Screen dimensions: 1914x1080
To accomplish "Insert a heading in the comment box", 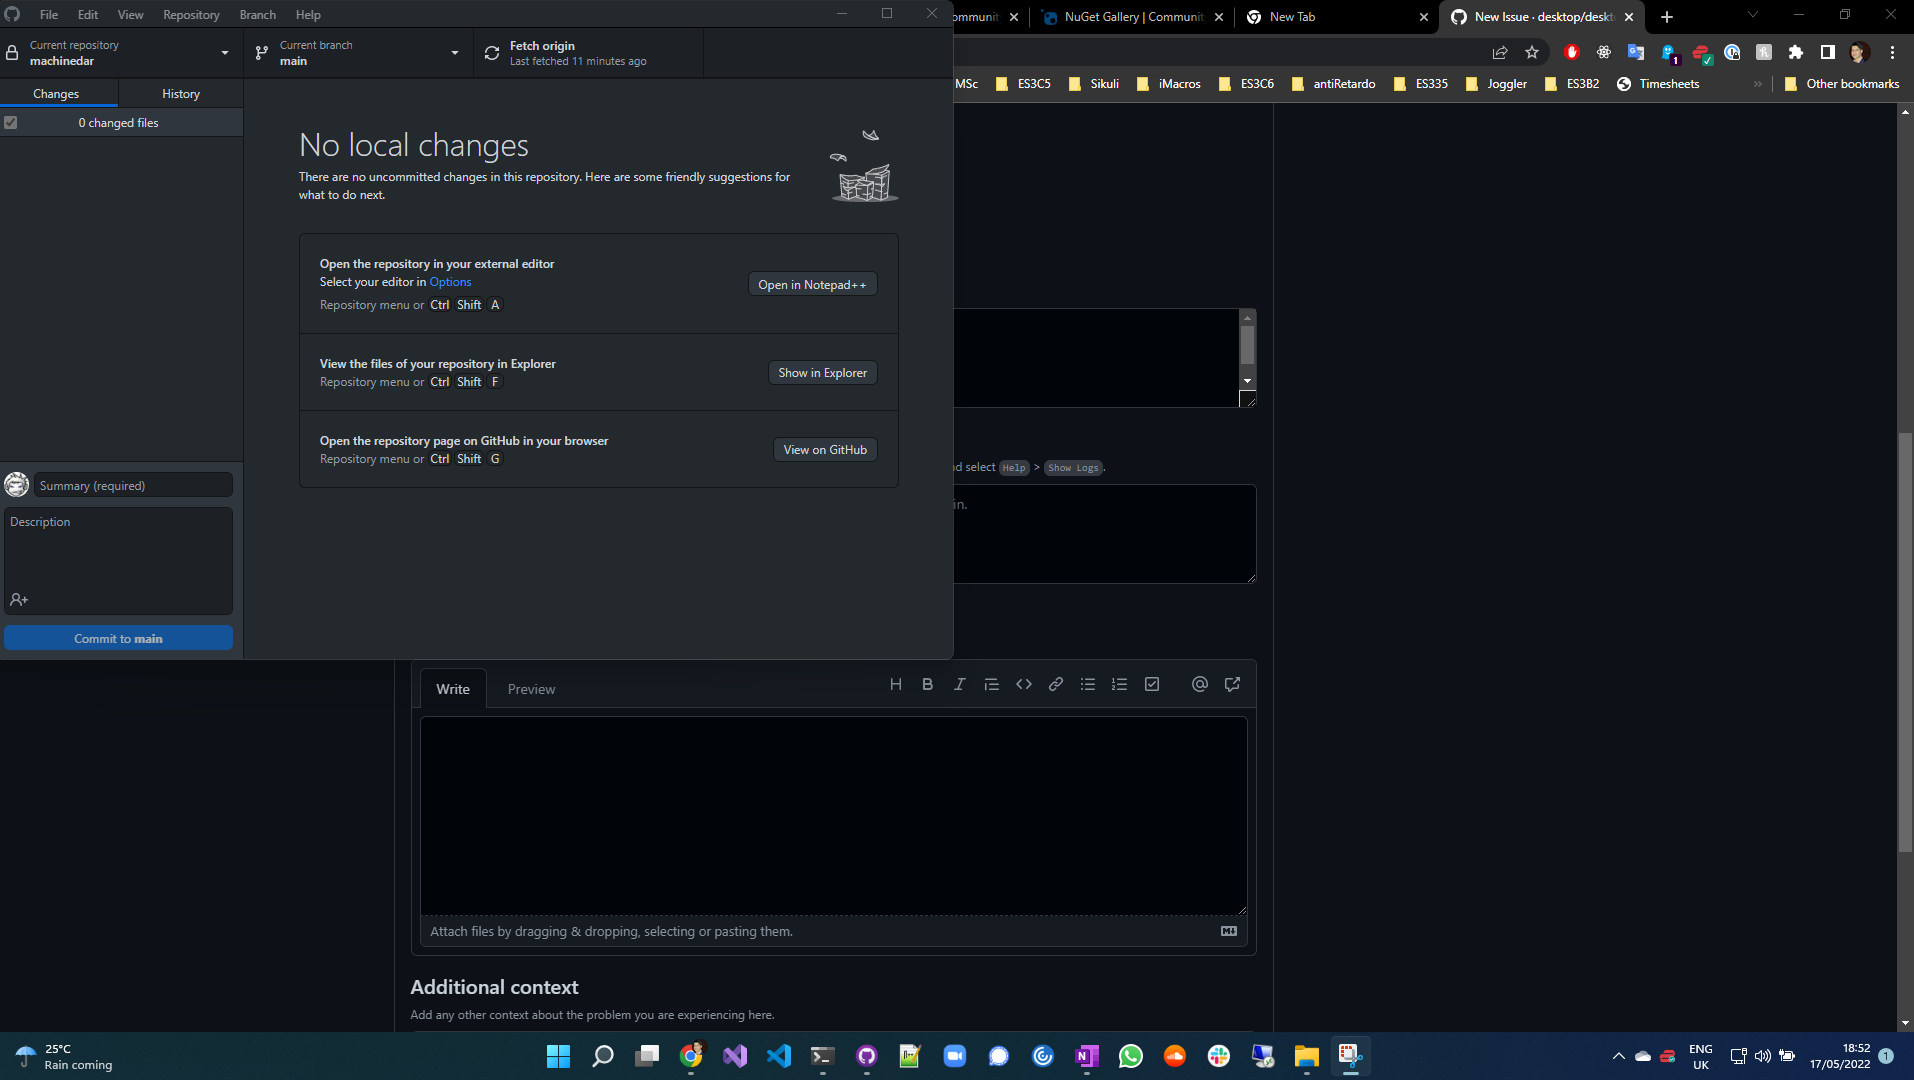I will 895,684.
